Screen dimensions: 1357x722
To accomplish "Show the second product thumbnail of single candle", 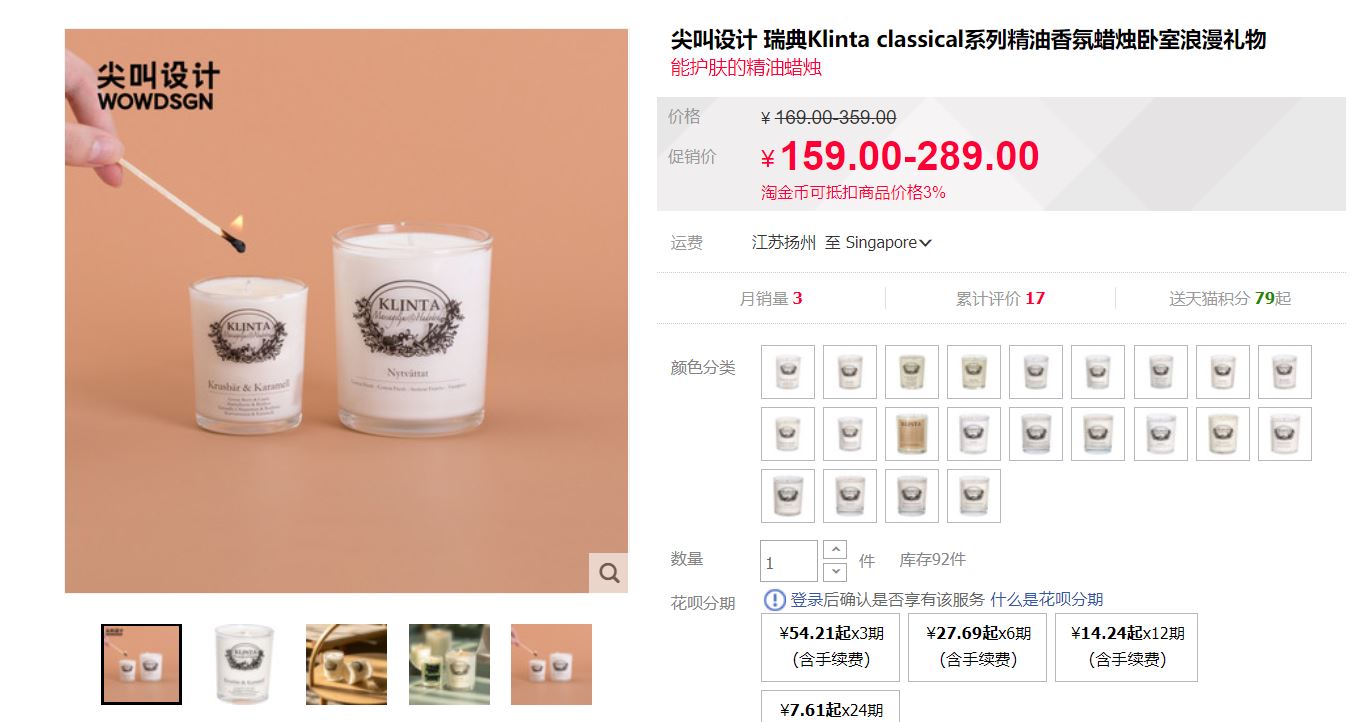I will [244, 665].
